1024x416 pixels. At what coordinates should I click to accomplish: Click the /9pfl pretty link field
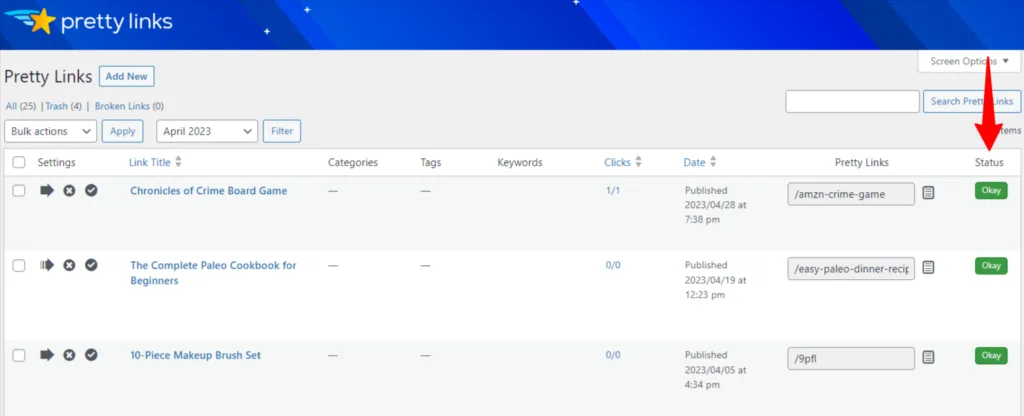click(x=851, y=359)
